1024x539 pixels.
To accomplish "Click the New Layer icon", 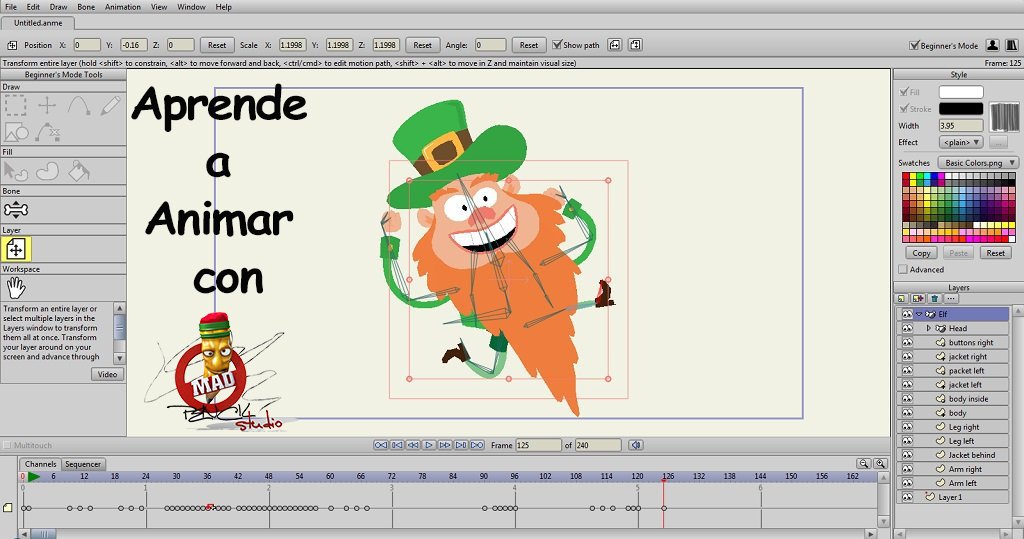I will [x=902, y=299].
